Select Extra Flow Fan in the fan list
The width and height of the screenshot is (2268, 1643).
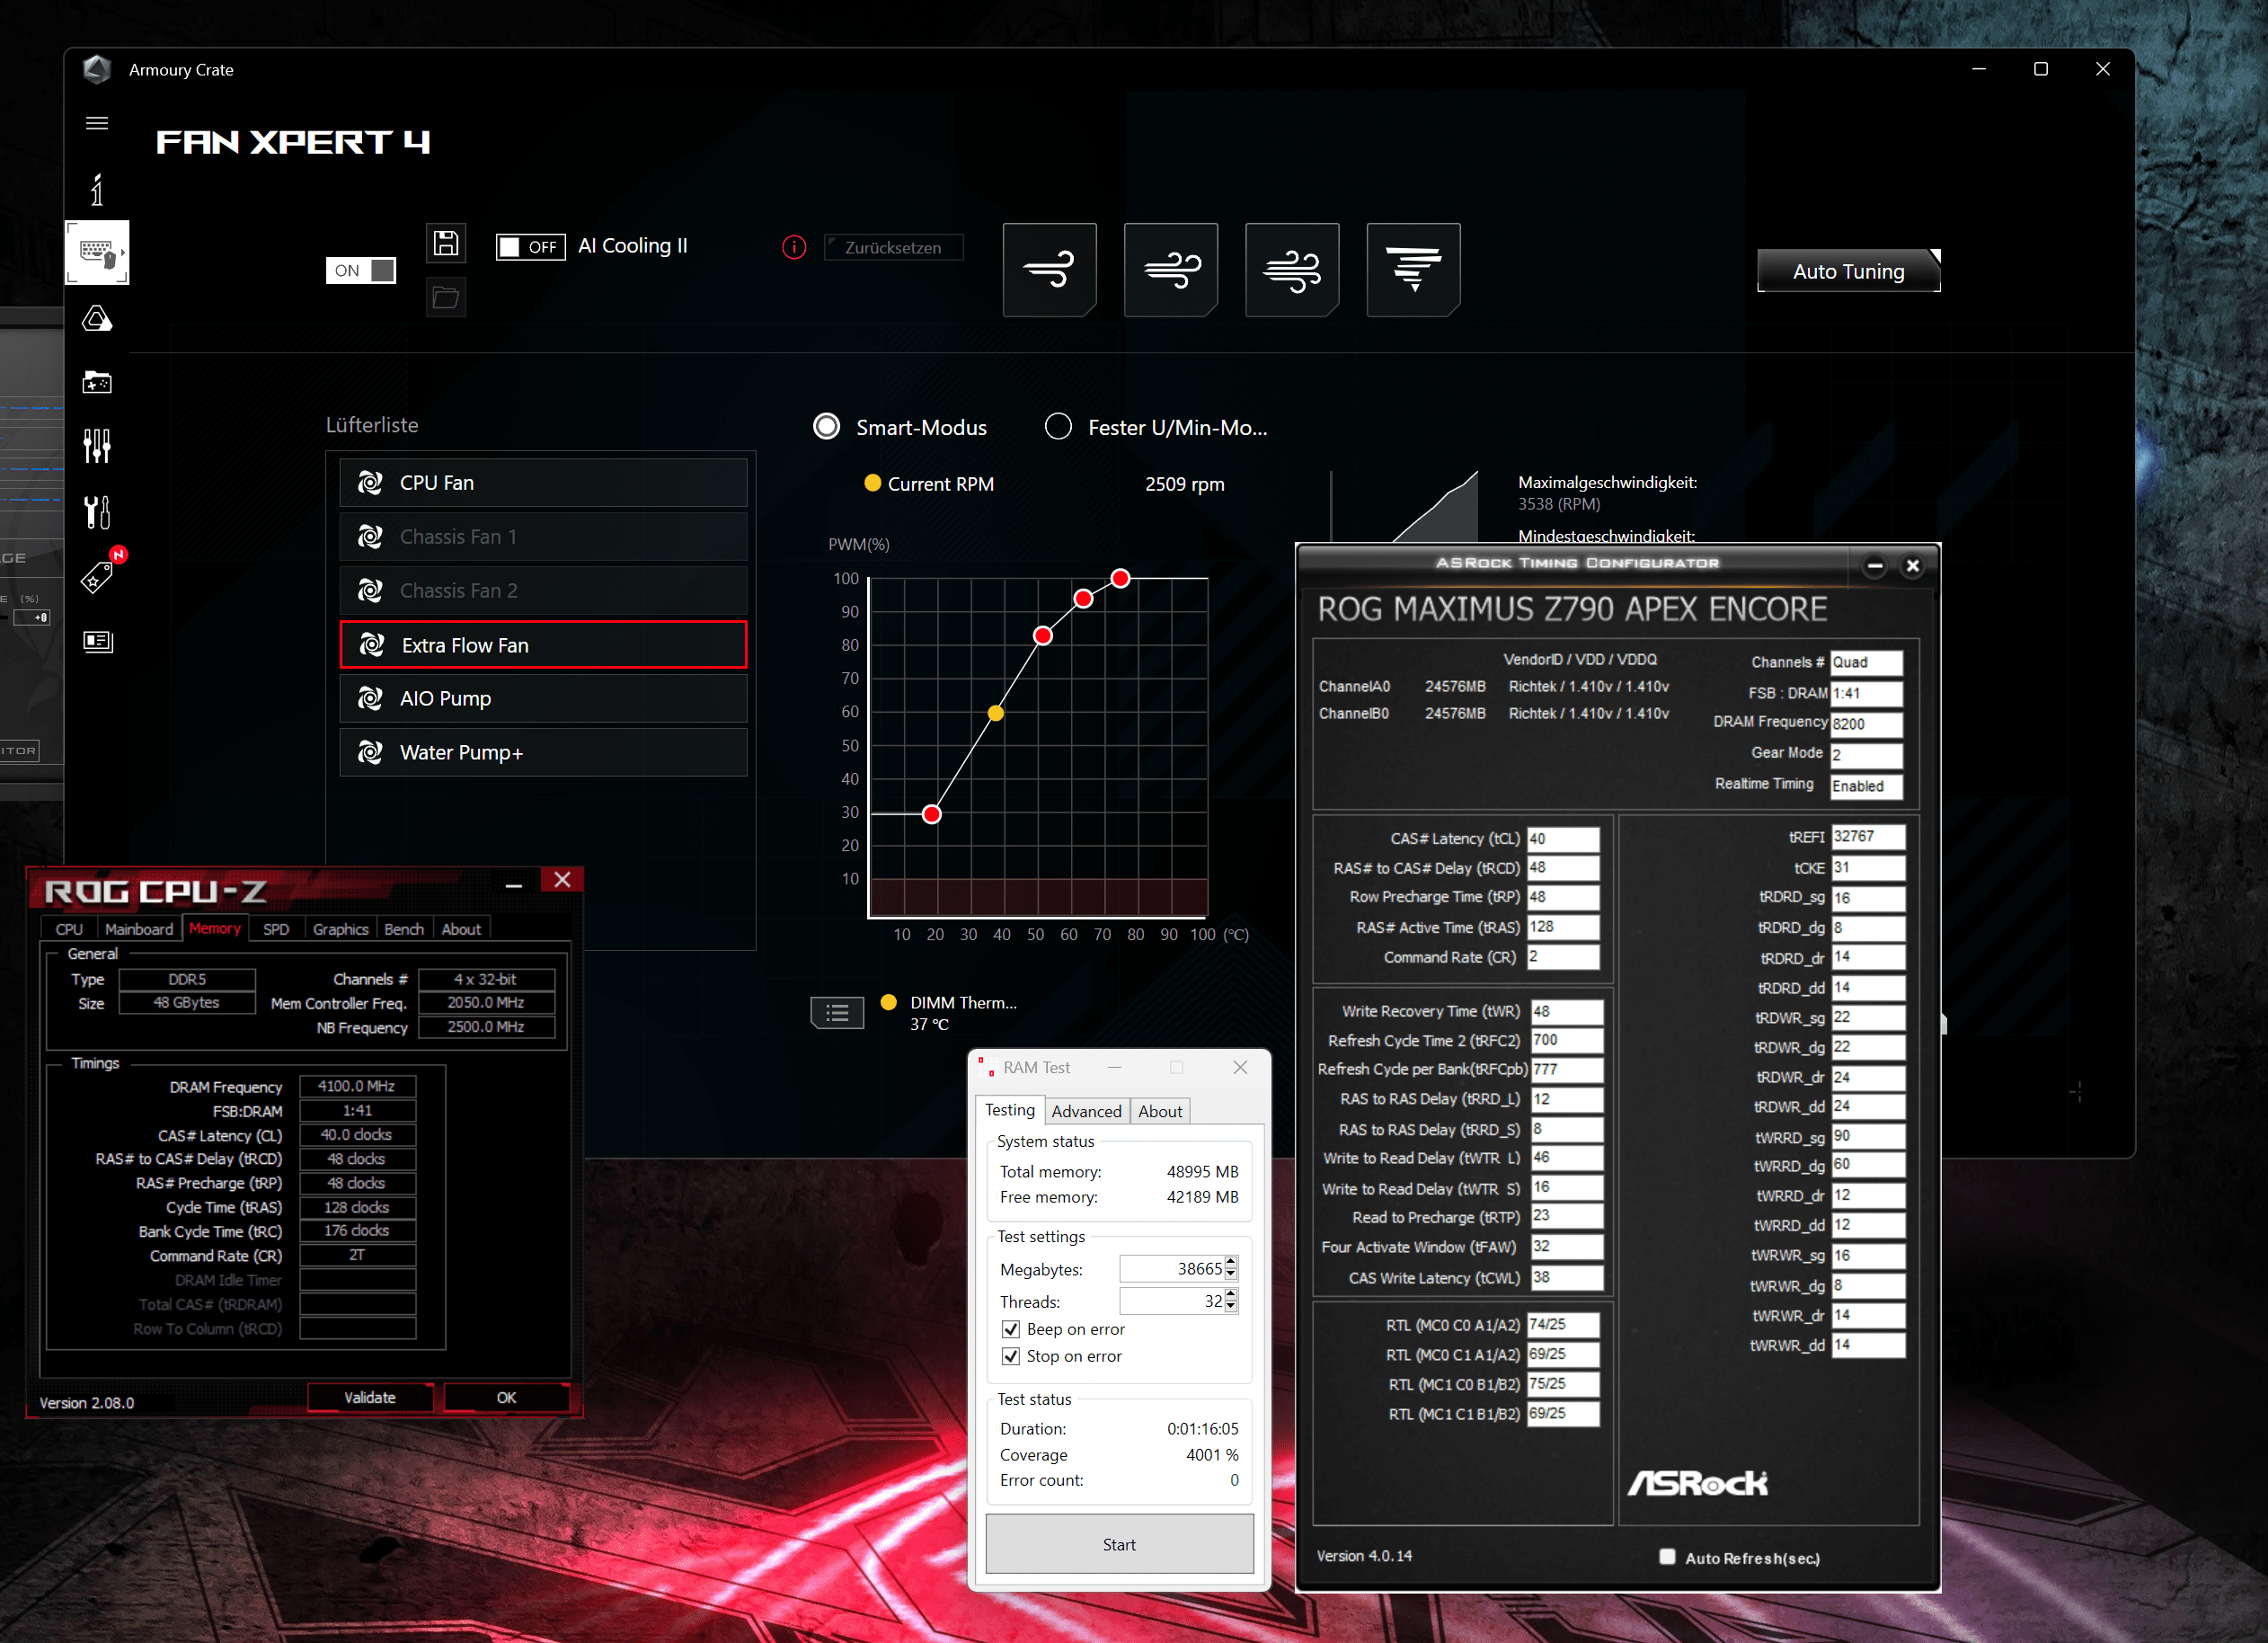coord(543,645)
